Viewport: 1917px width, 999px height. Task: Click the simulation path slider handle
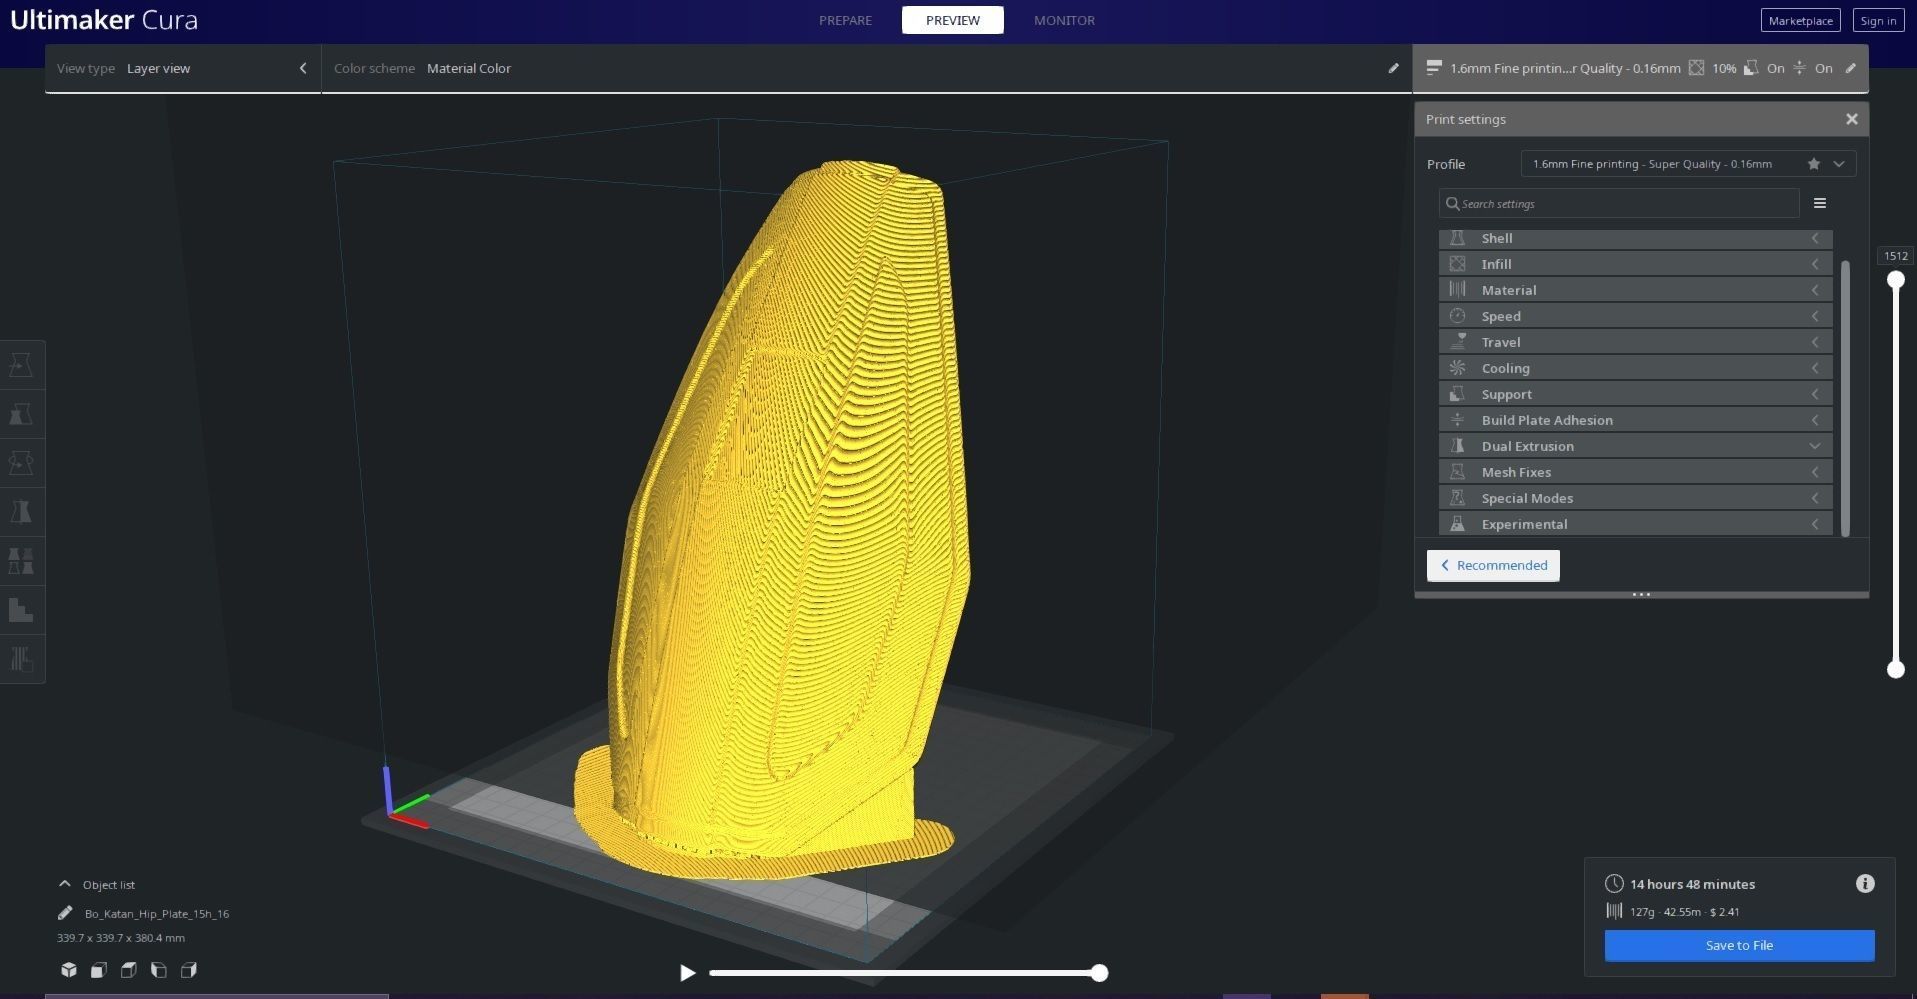pos(1099,973)
